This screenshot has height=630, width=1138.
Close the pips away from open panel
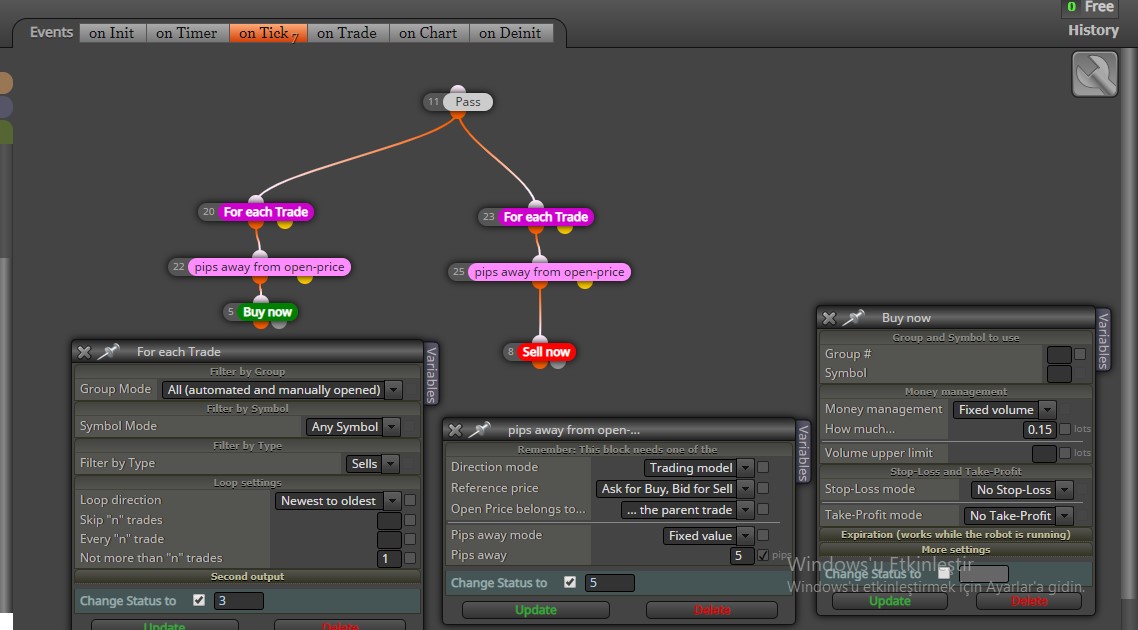point(455,430)
